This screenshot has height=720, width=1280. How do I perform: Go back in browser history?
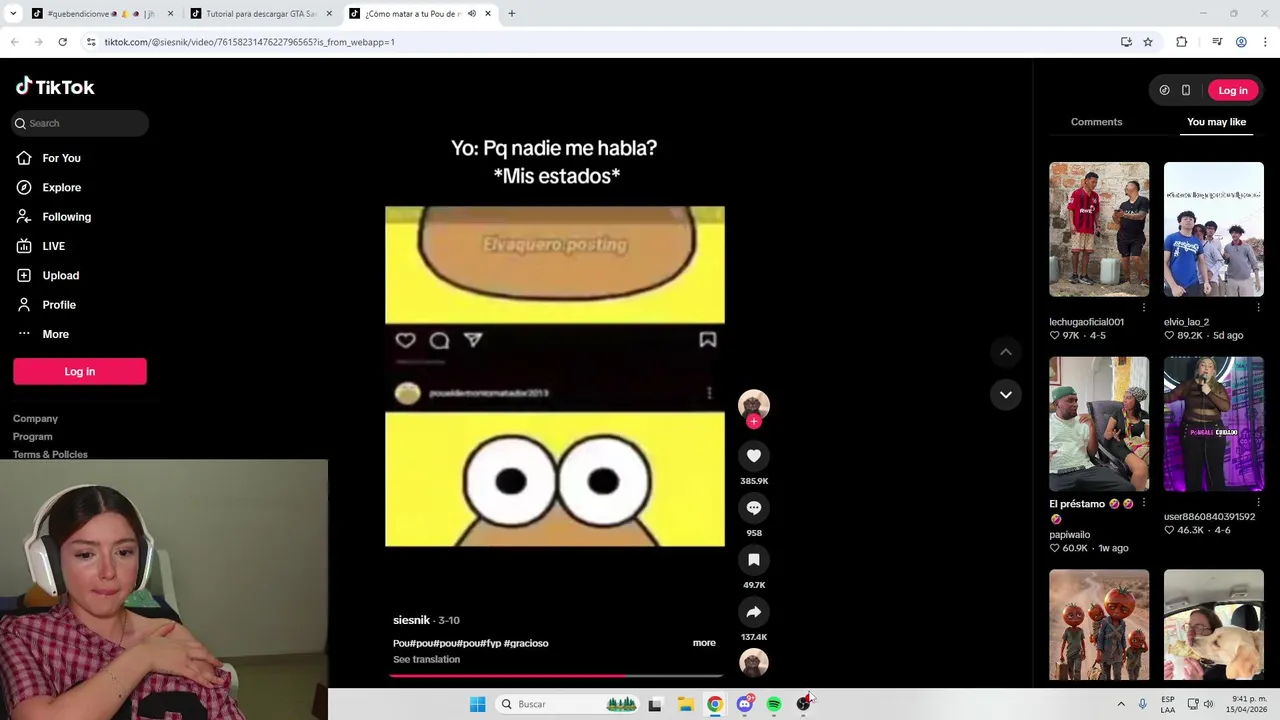point(14,42)
